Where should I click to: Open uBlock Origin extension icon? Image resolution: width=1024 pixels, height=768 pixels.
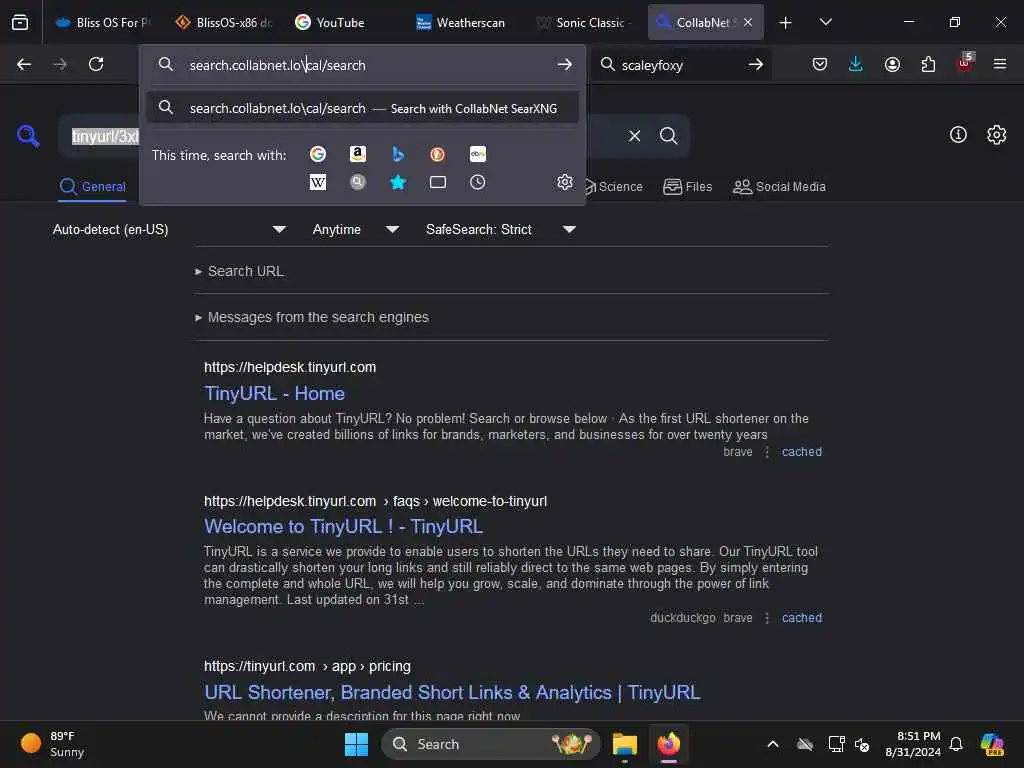tap(965, 63)
